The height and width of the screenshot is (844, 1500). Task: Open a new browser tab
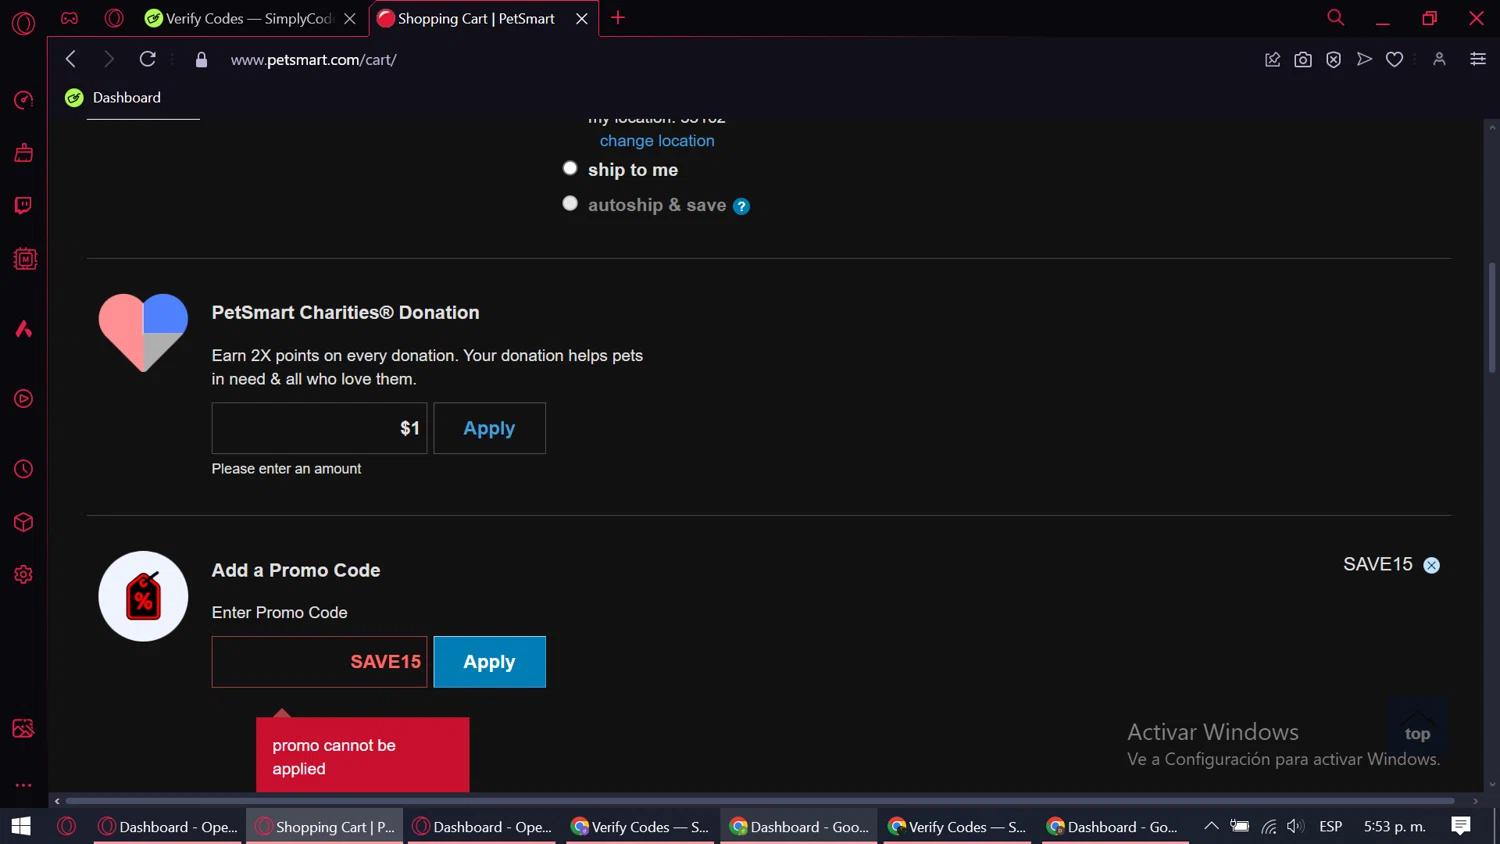(618, 18)
